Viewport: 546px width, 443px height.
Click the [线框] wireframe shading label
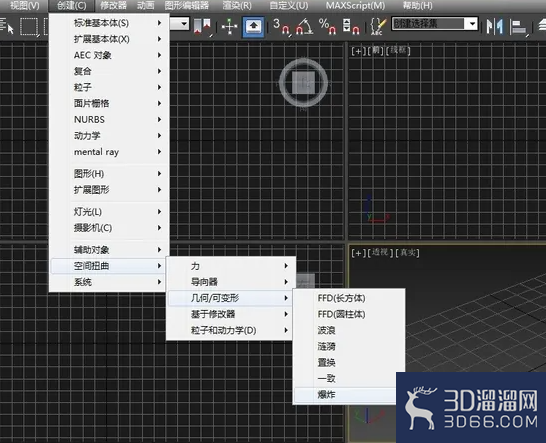coord(398,50)
